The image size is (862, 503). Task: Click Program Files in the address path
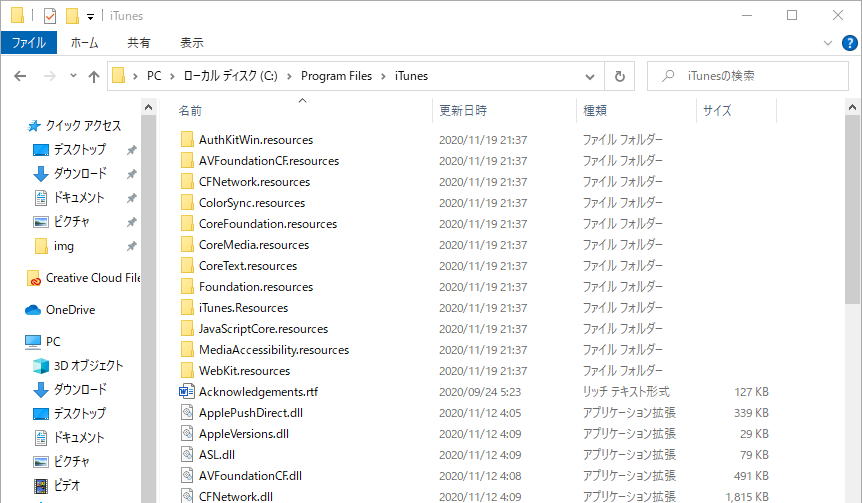(x=336, y=76)
